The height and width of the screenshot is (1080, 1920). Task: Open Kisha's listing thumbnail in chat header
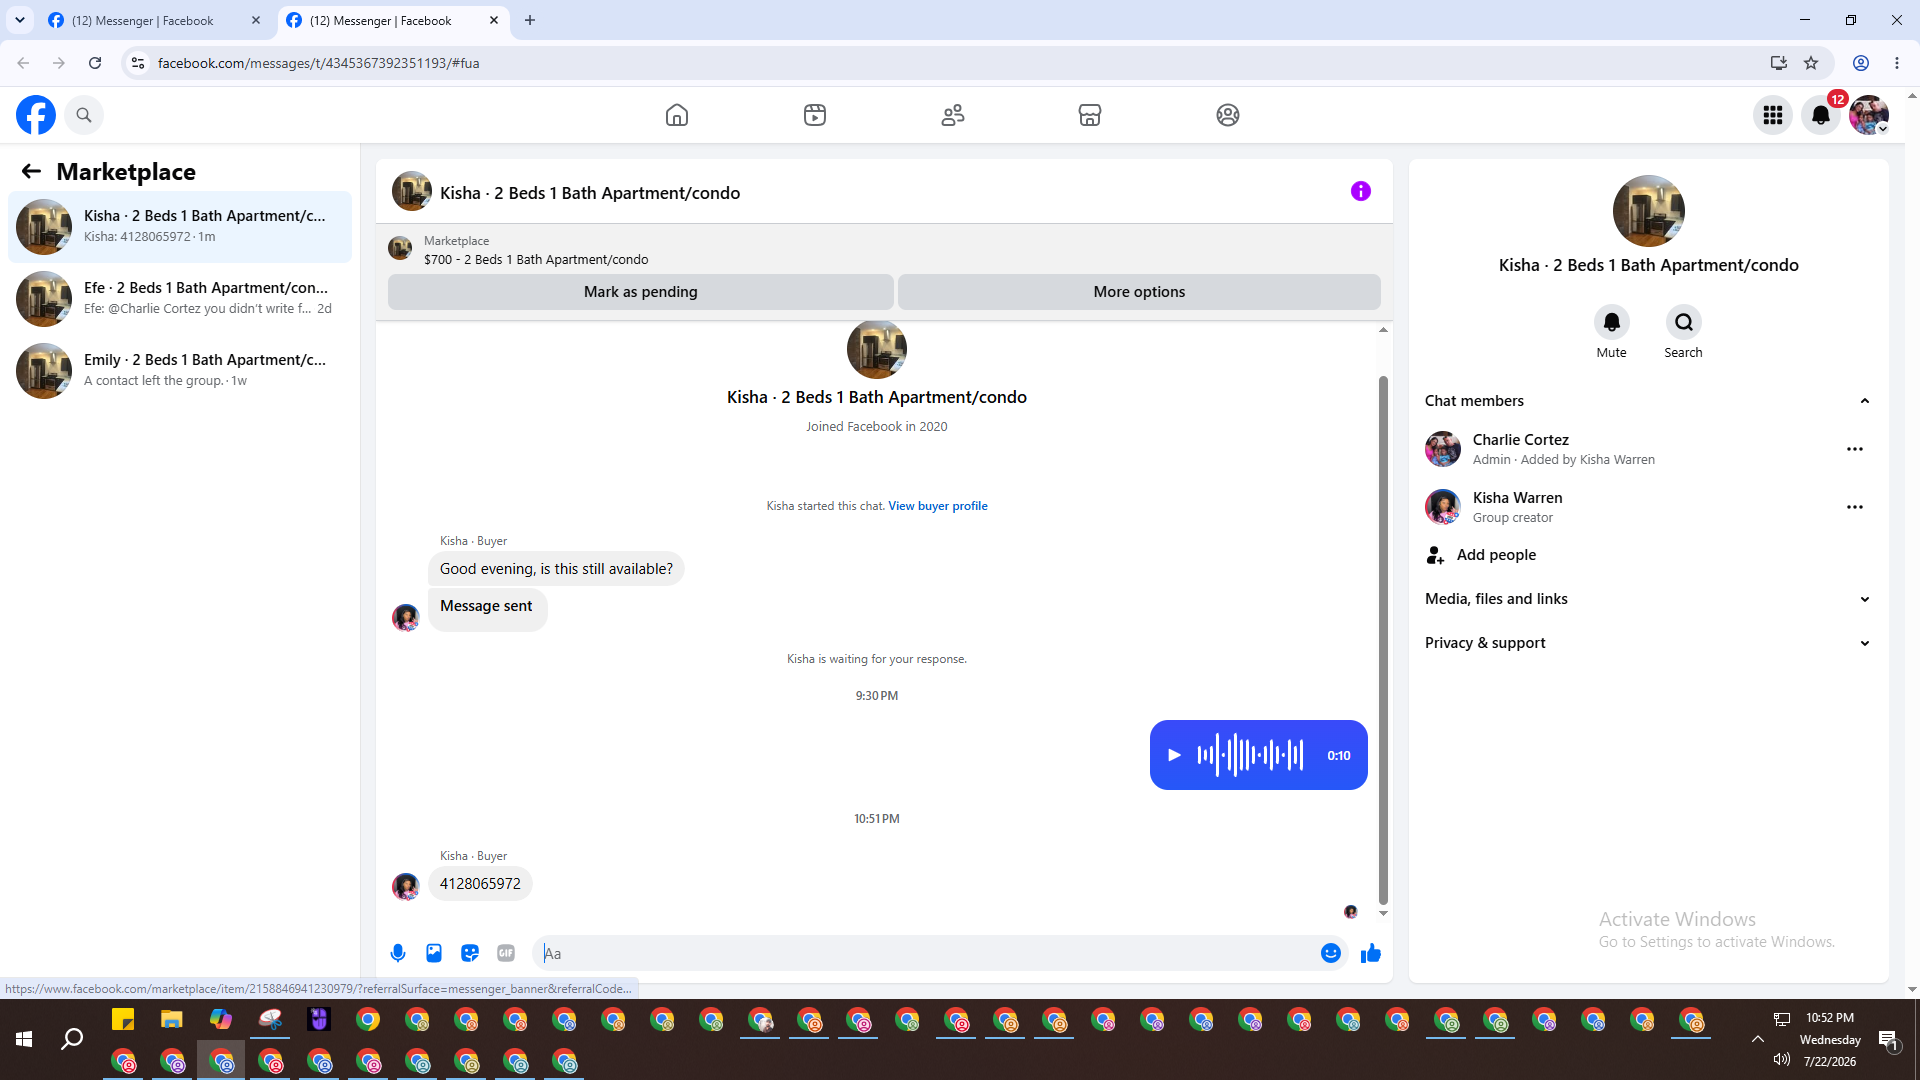click(x=412, y=191)
